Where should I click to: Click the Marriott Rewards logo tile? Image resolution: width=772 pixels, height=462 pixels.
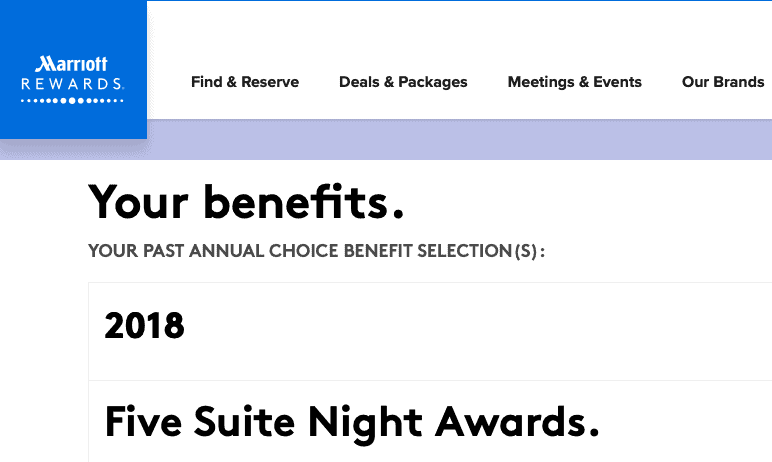(x=73, y=69)
